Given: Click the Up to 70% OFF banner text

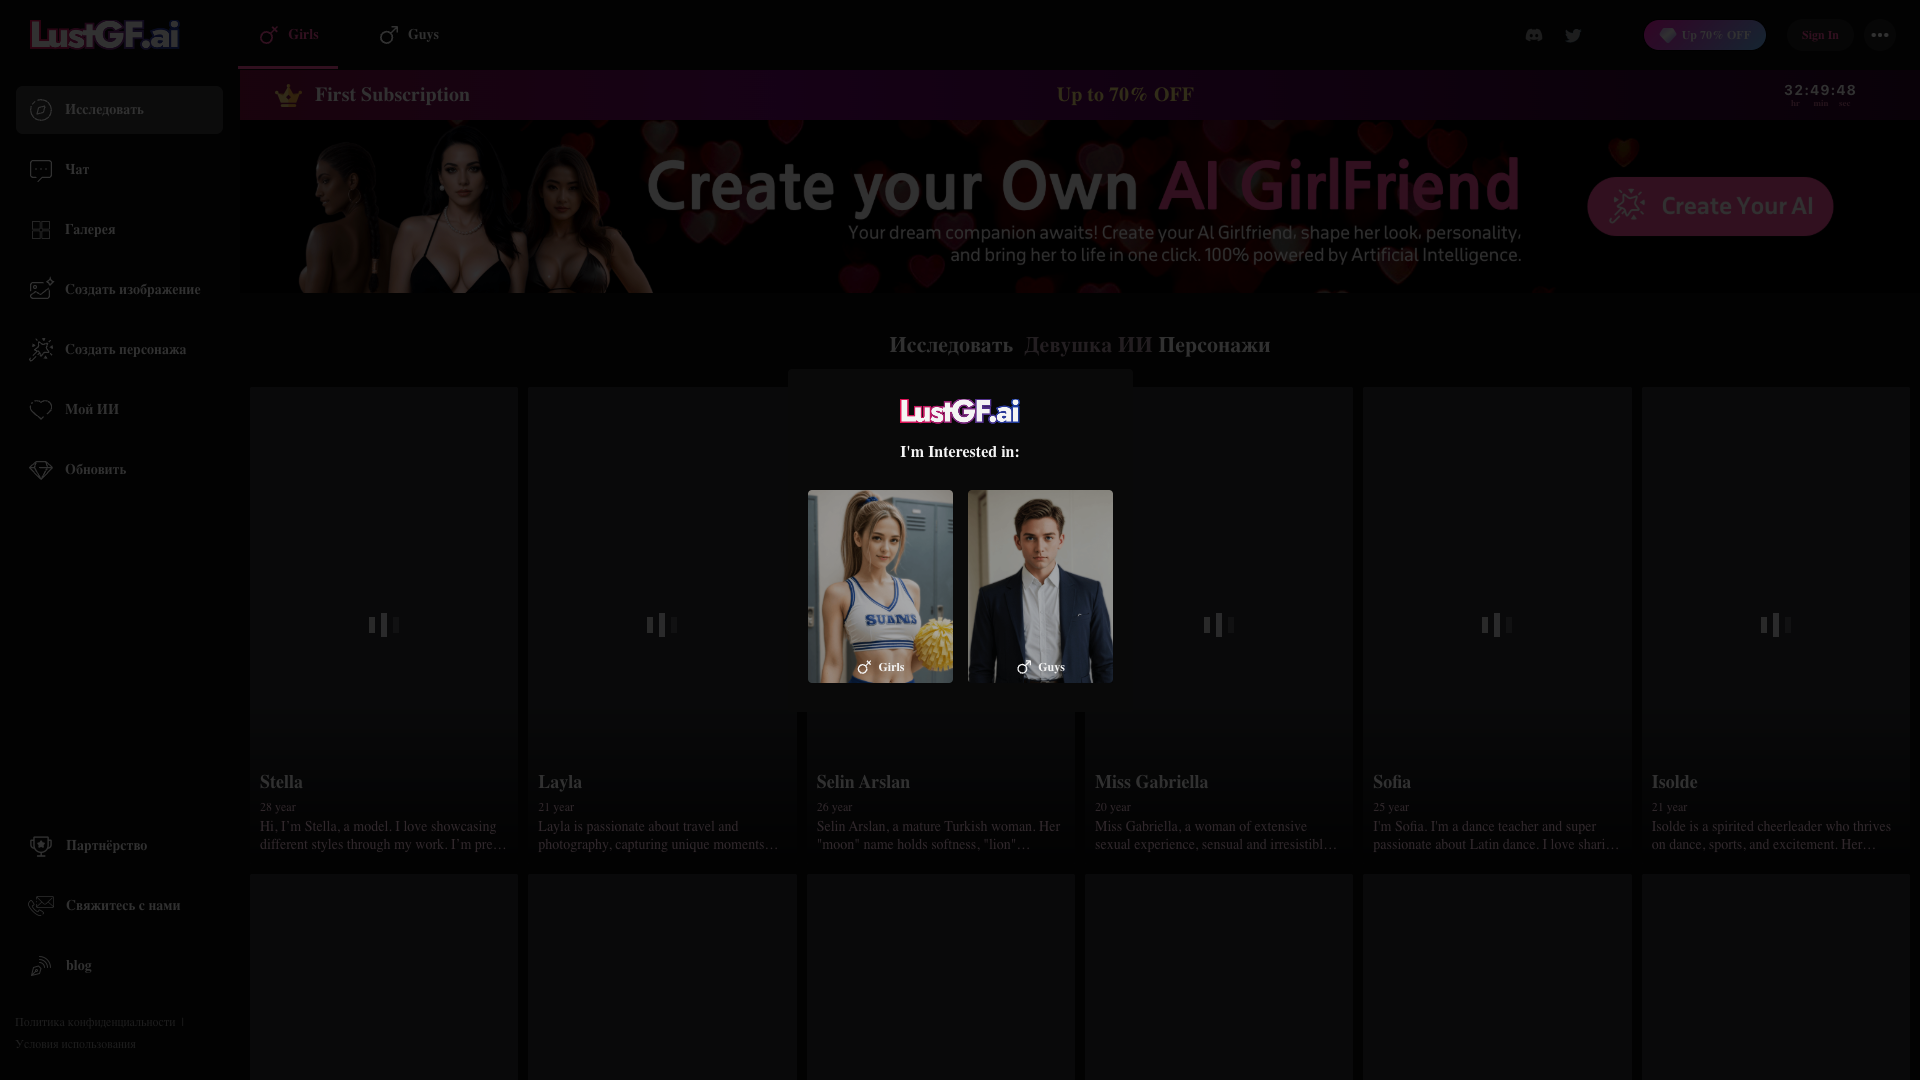Looking at the screenshot, I should (1125, 95).
